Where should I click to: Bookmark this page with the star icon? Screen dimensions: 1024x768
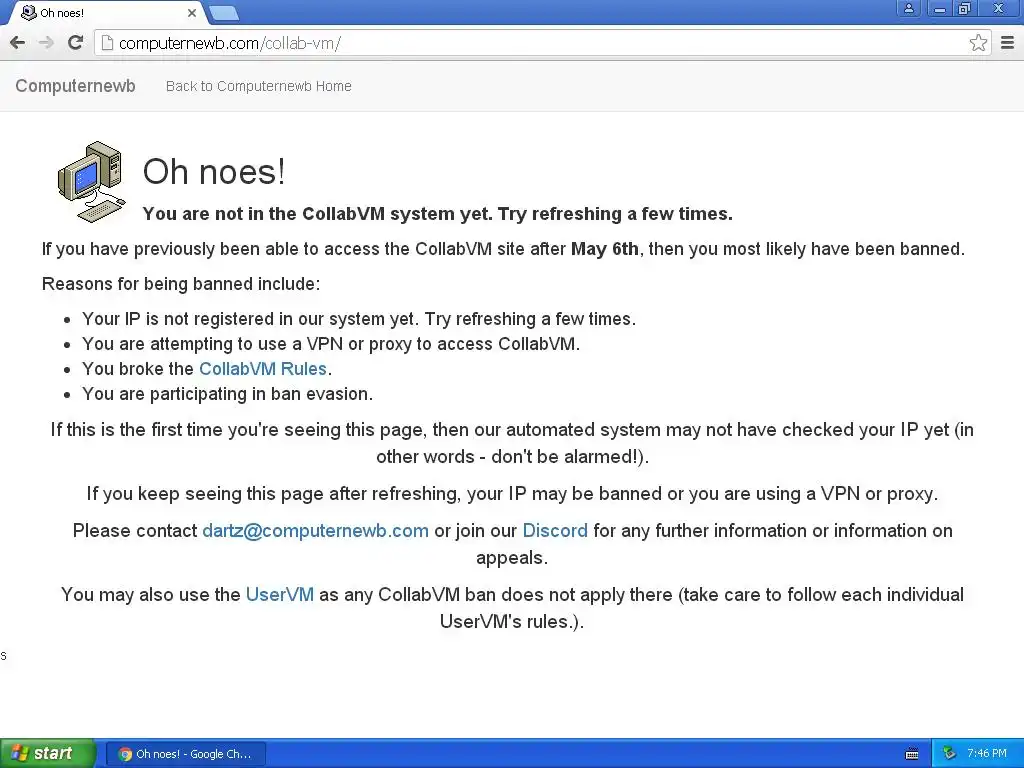[978, 43]
